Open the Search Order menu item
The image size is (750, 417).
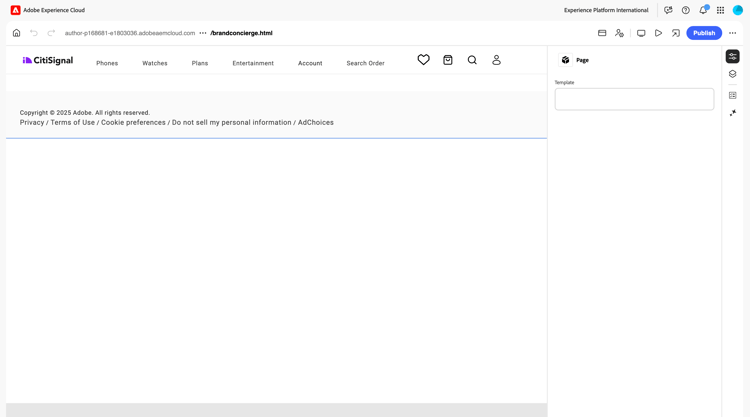pyautogui.click(x=365, y=63)
